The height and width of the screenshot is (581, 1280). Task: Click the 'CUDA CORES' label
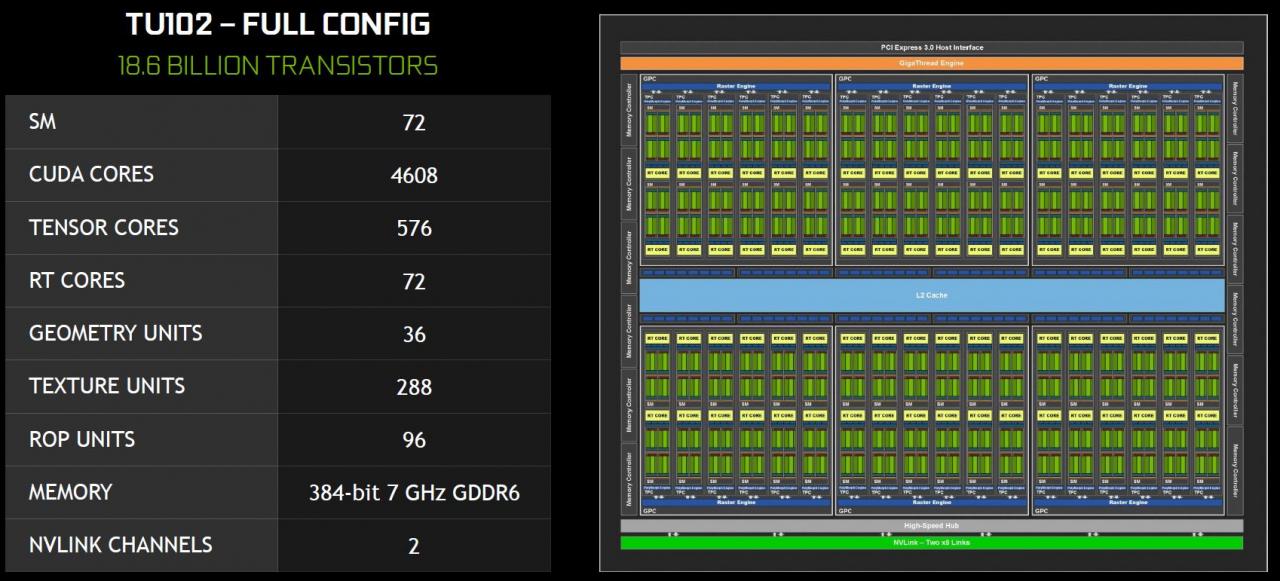tap(91, 174)
